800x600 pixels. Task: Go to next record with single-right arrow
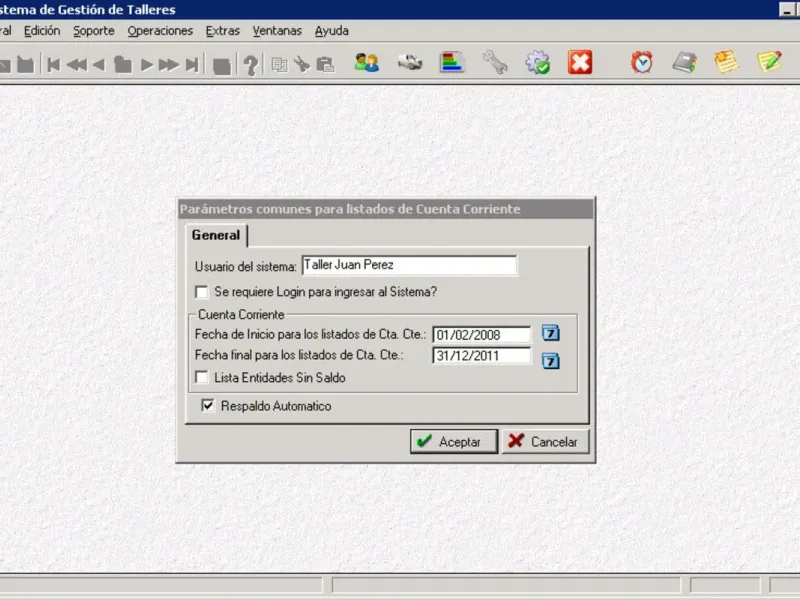point(146,65)
